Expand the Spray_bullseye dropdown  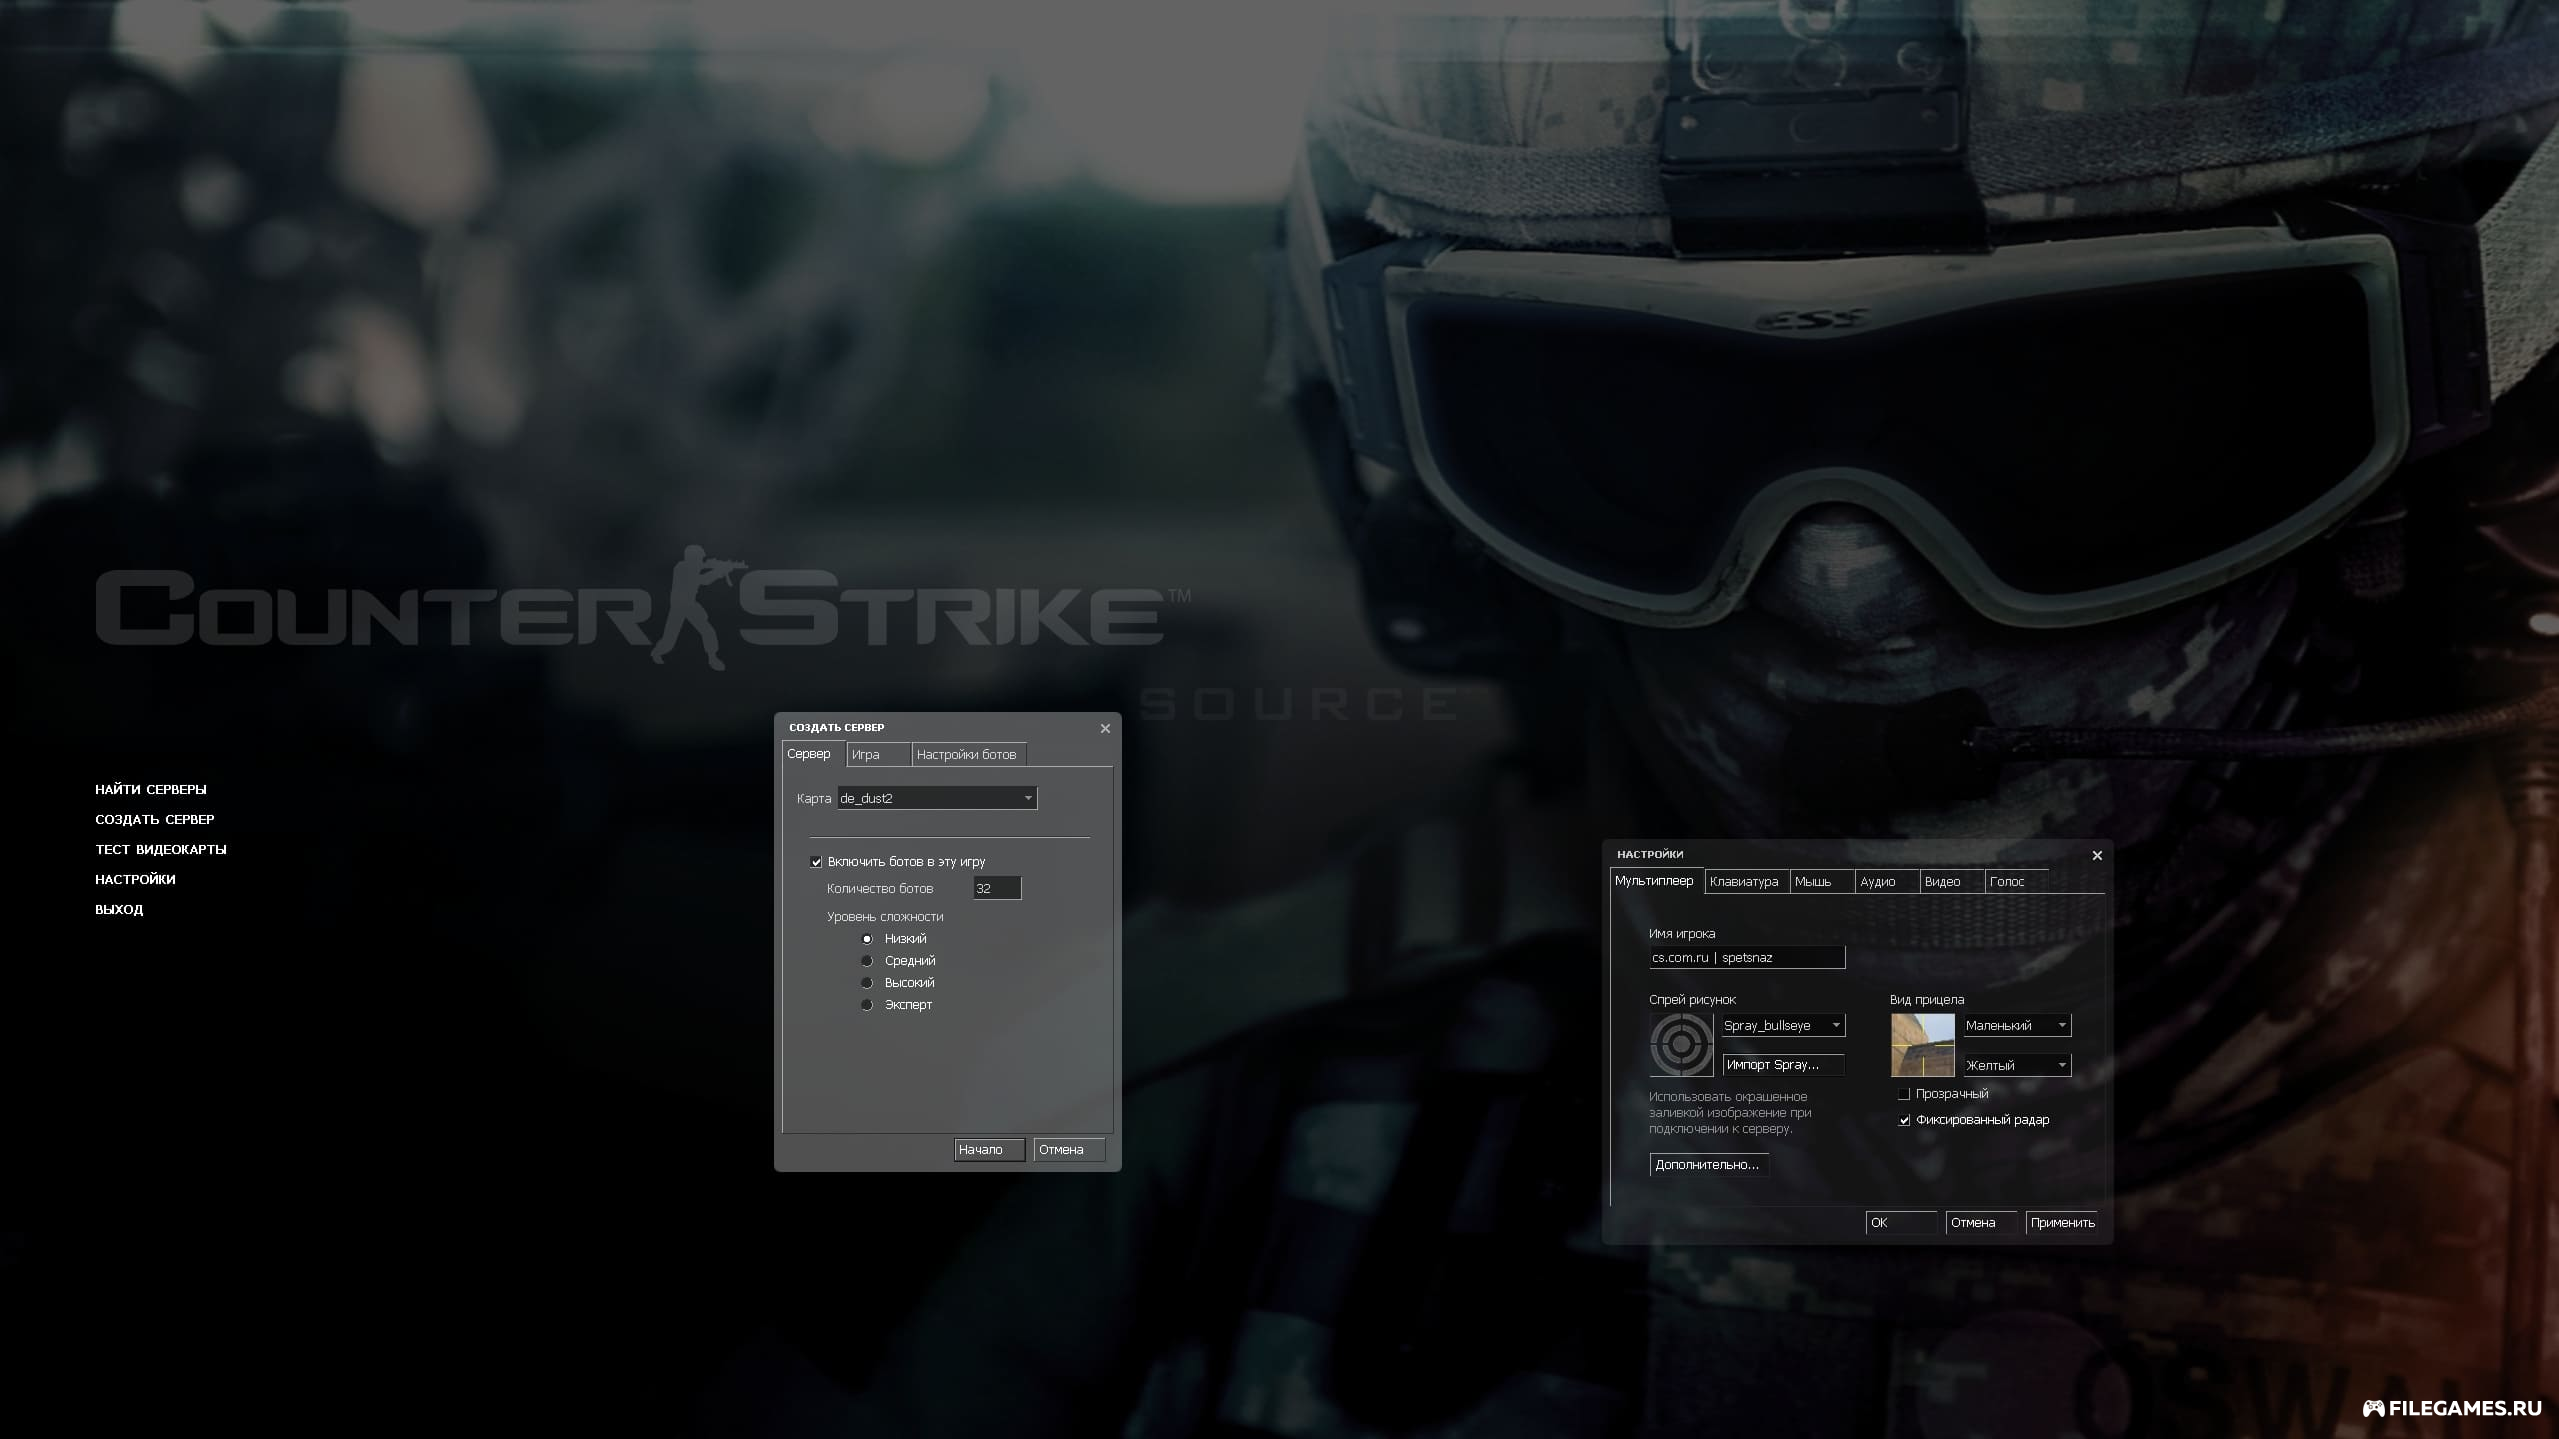coord(1783,1025)
